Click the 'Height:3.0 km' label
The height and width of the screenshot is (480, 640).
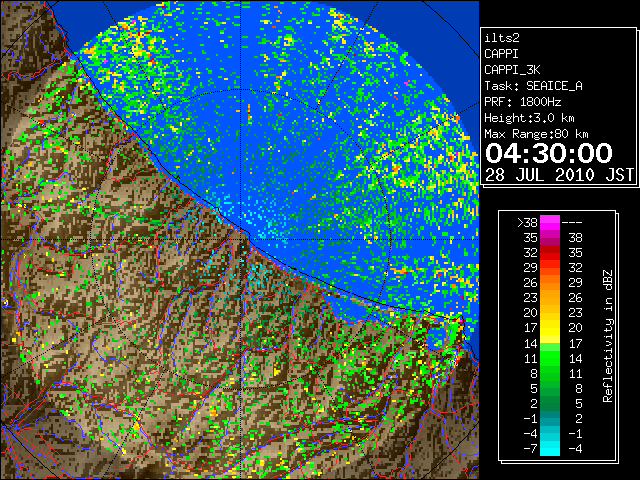tap(529, 118)
